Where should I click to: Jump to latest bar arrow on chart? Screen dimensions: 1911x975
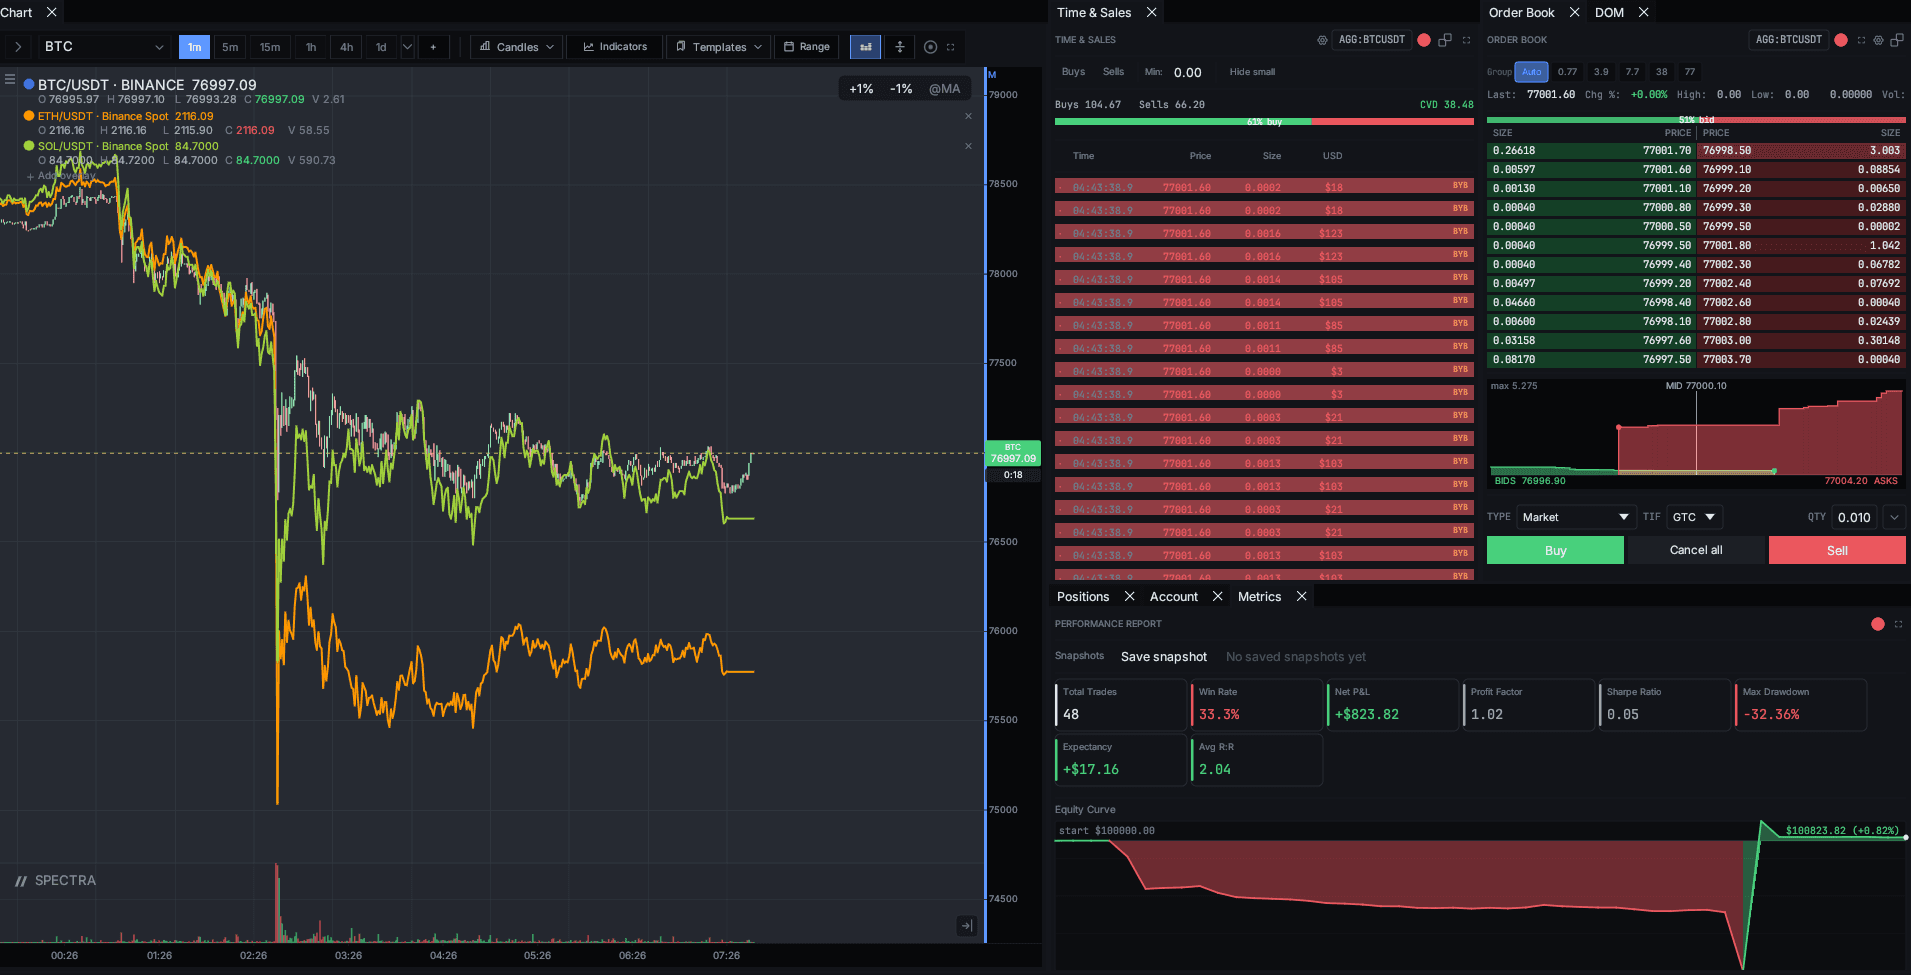coord(966,926)
